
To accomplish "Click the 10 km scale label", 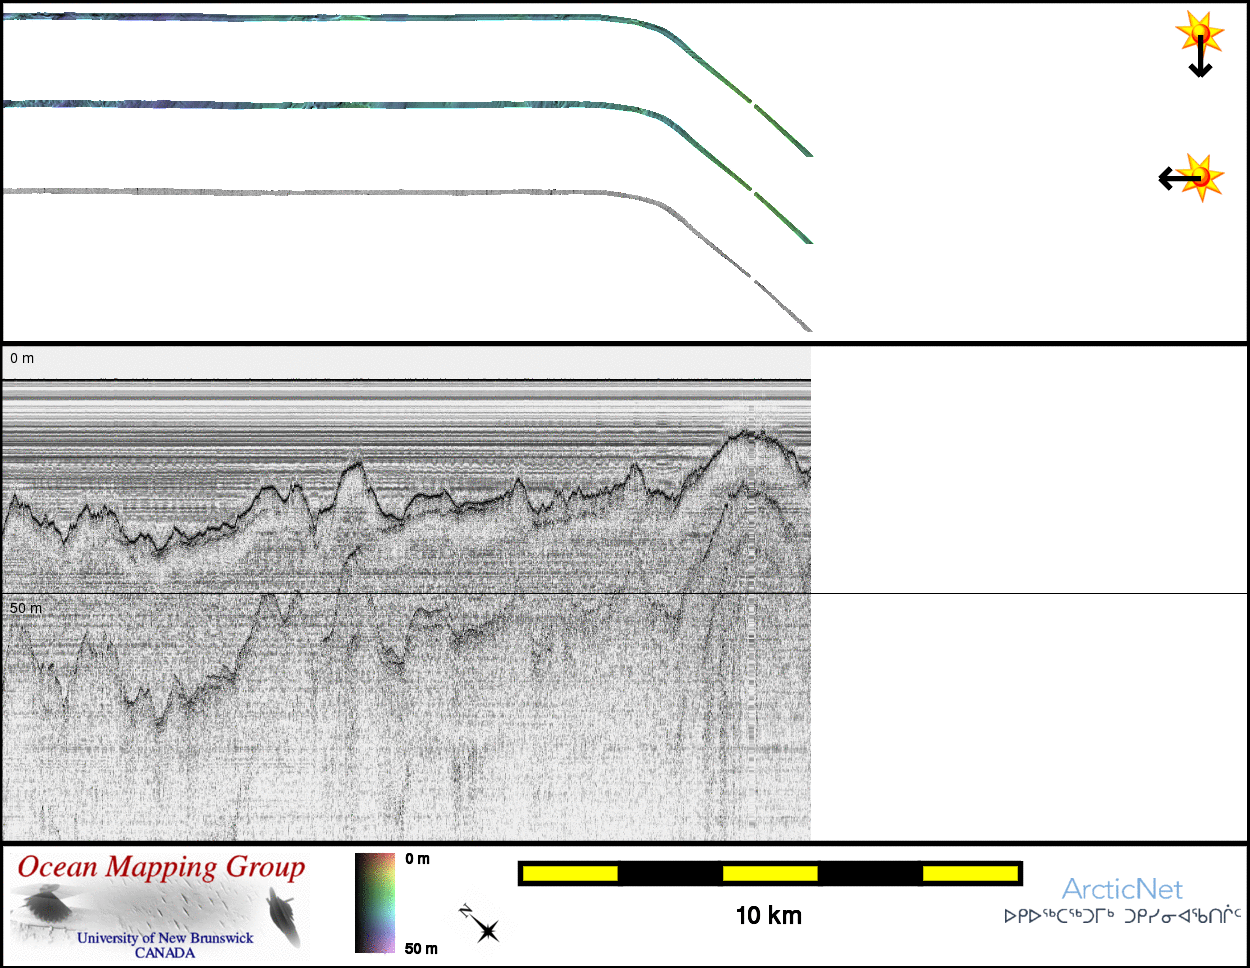I will (768, 915).
